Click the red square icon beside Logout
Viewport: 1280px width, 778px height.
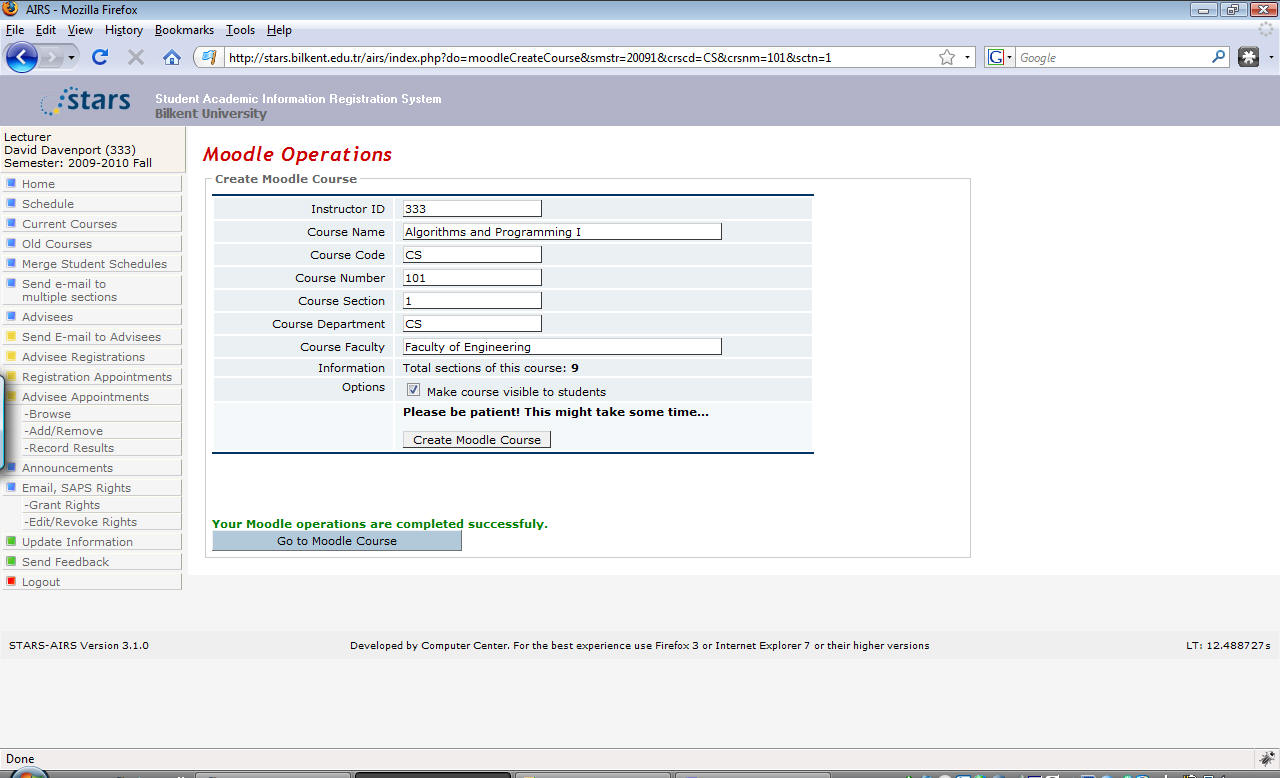click(11, 581)
